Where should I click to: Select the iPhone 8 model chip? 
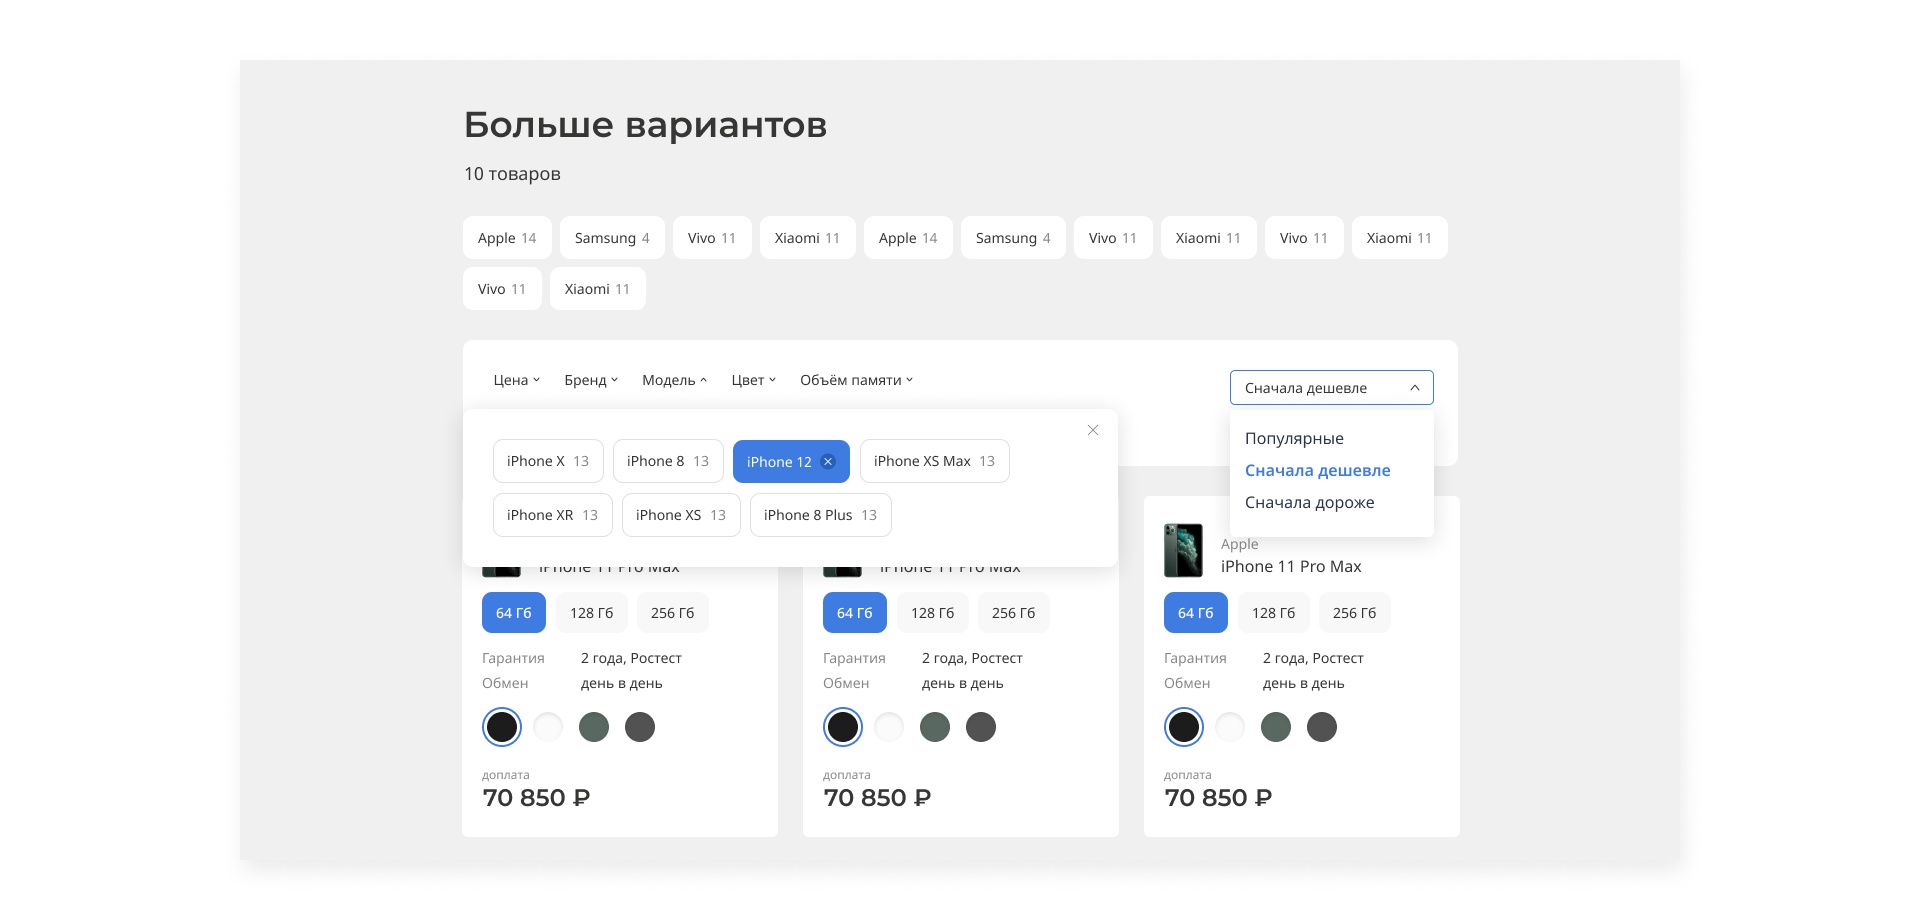pos(668,461)
